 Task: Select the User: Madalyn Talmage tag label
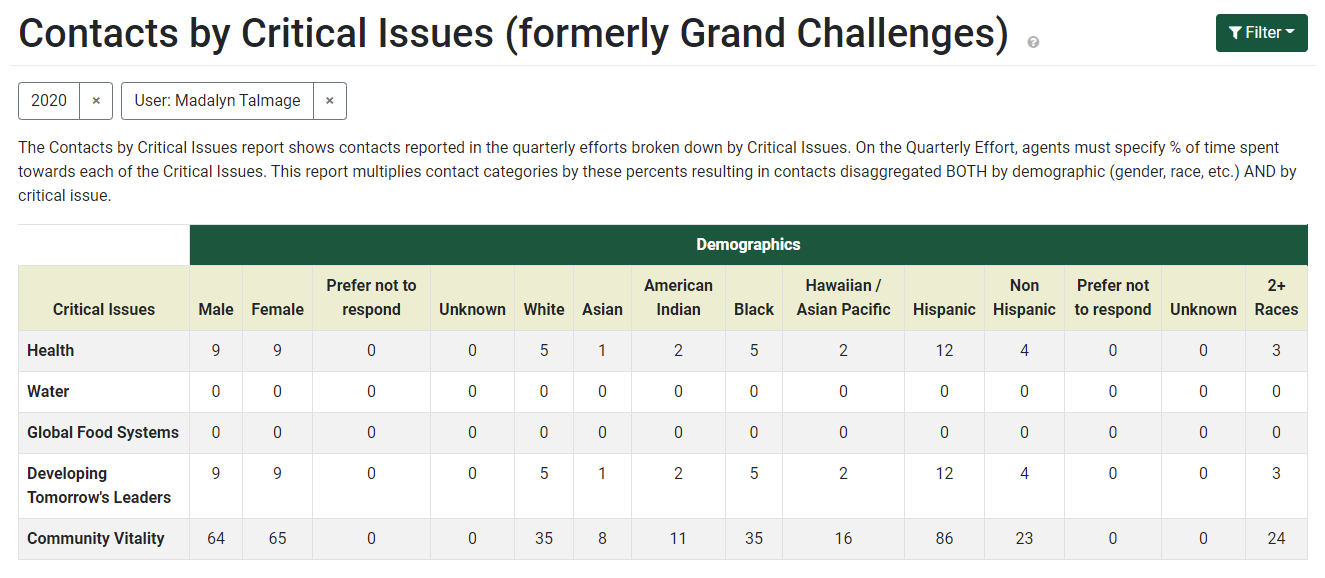[217, 101]
